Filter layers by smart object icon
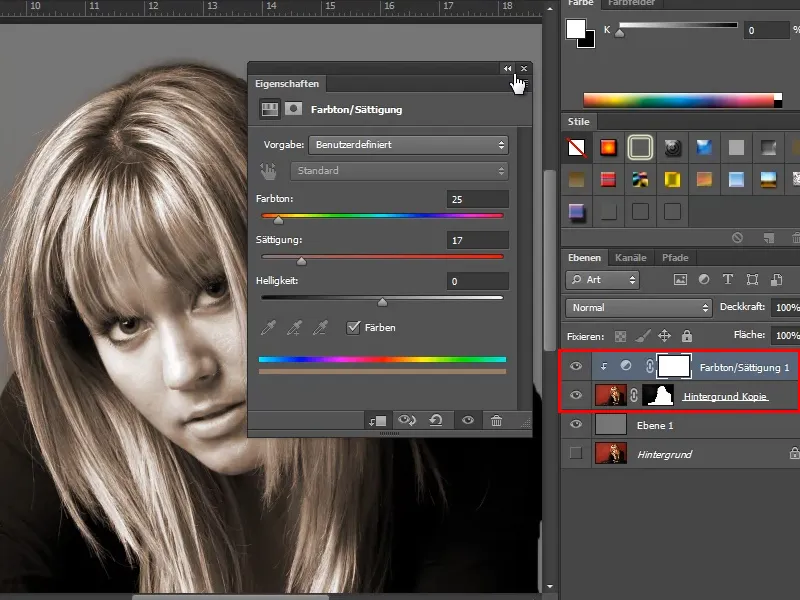 click(777, 279)
